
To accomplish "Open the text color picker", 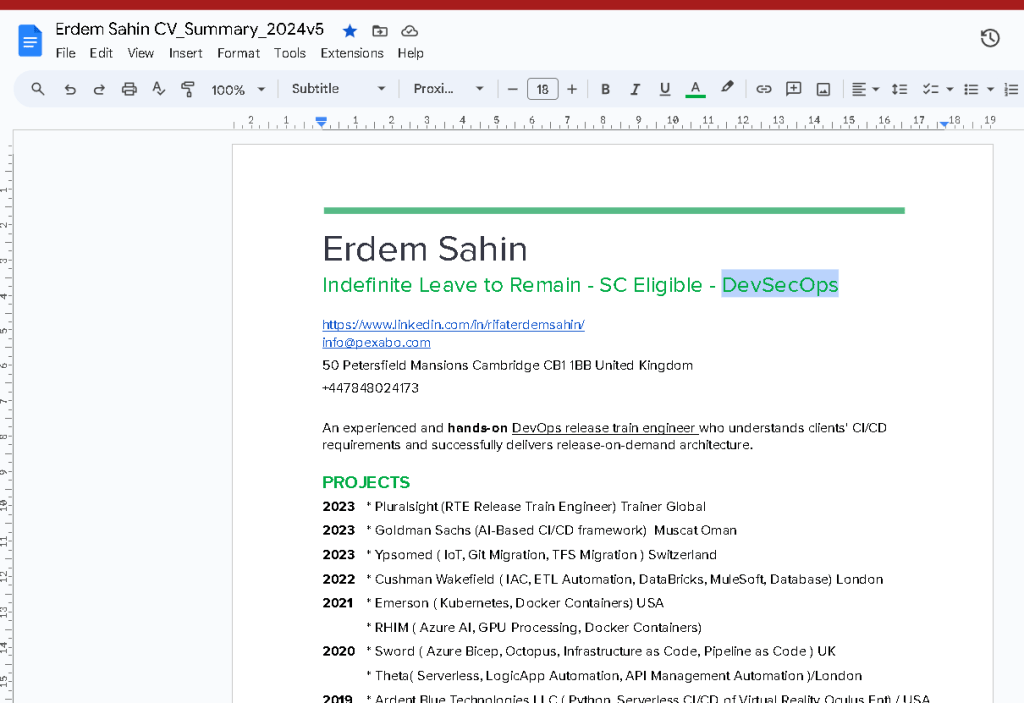I will pyautogui.click(x=696, y=89).
